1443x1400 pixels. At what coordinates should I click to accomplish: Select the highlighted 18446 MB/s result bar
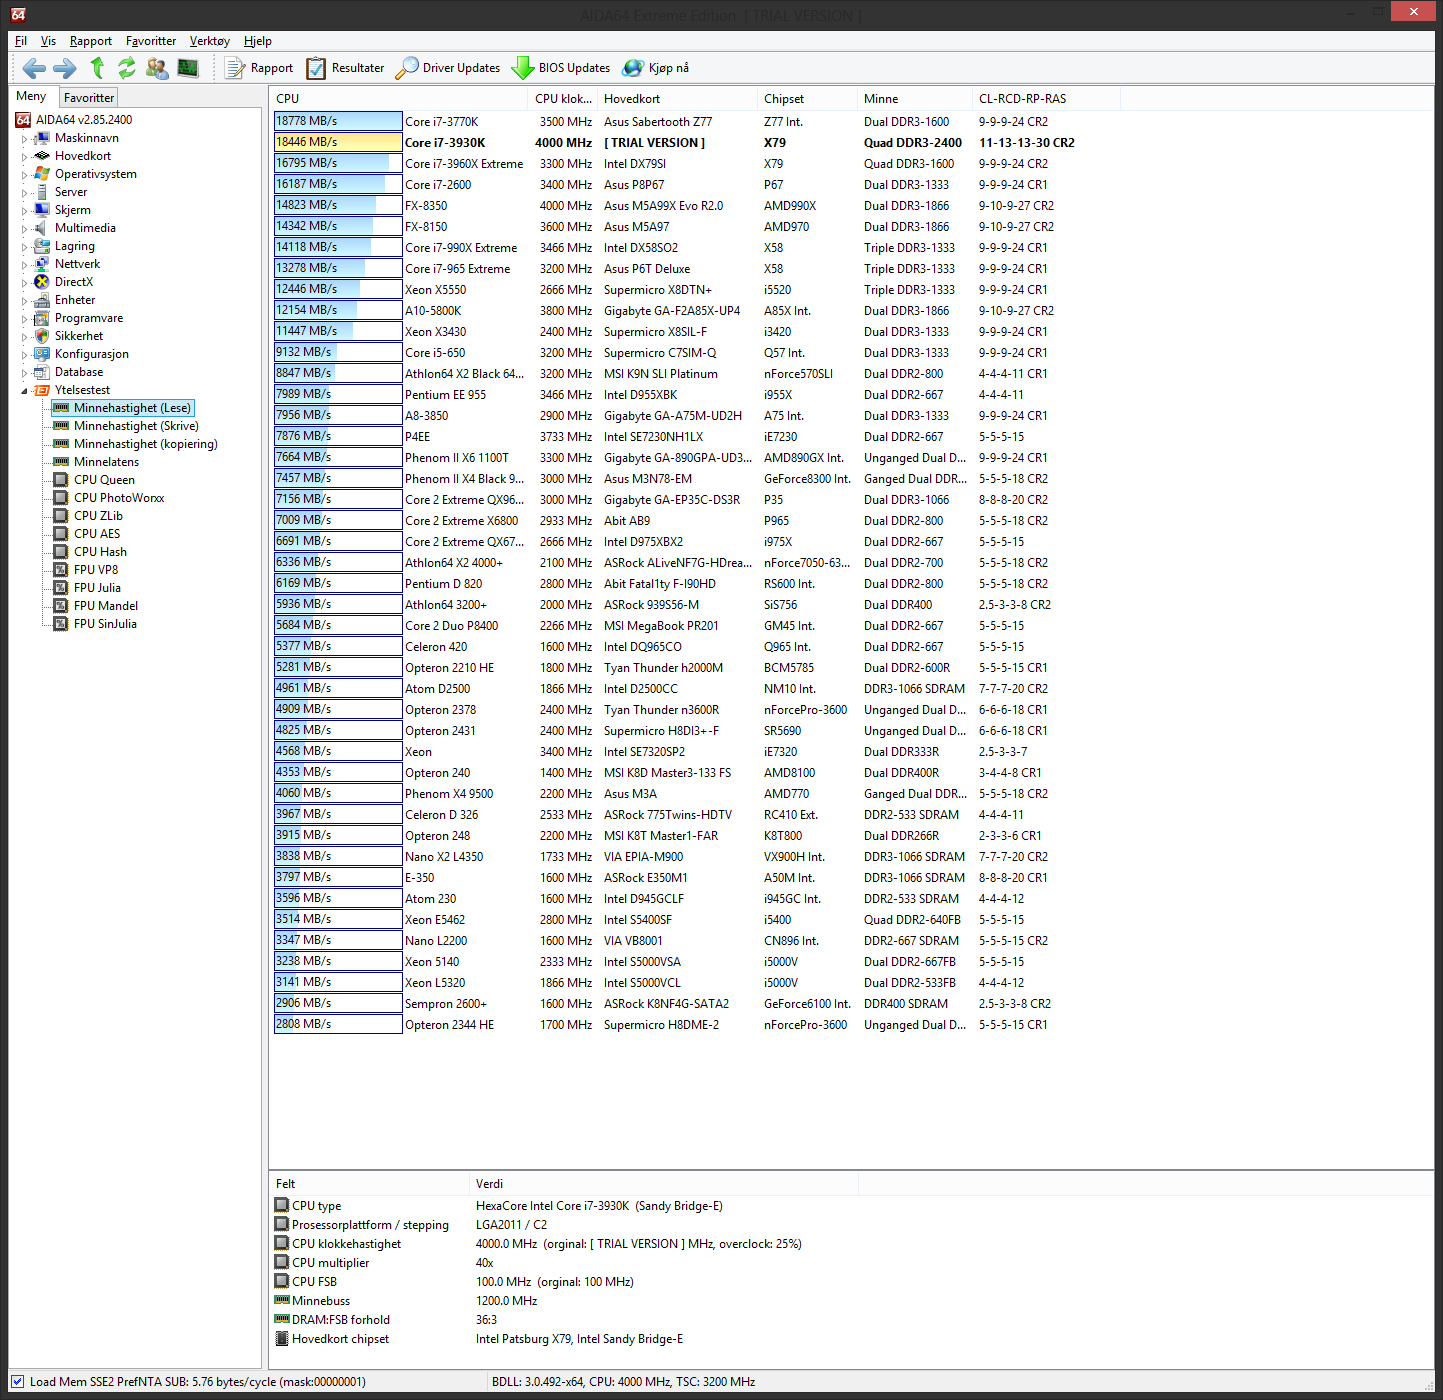point(338,142)
